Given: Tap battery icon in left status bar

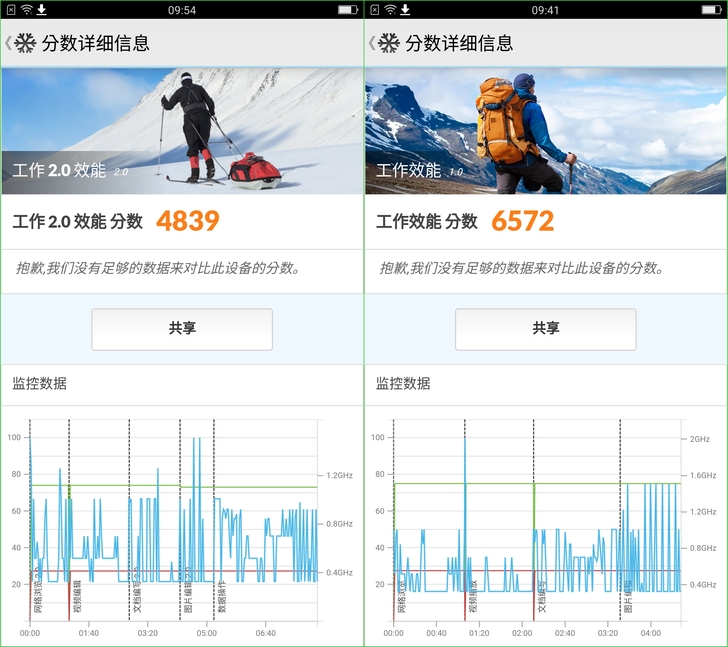Looking at the screenshot, I should tap(348, 9).
